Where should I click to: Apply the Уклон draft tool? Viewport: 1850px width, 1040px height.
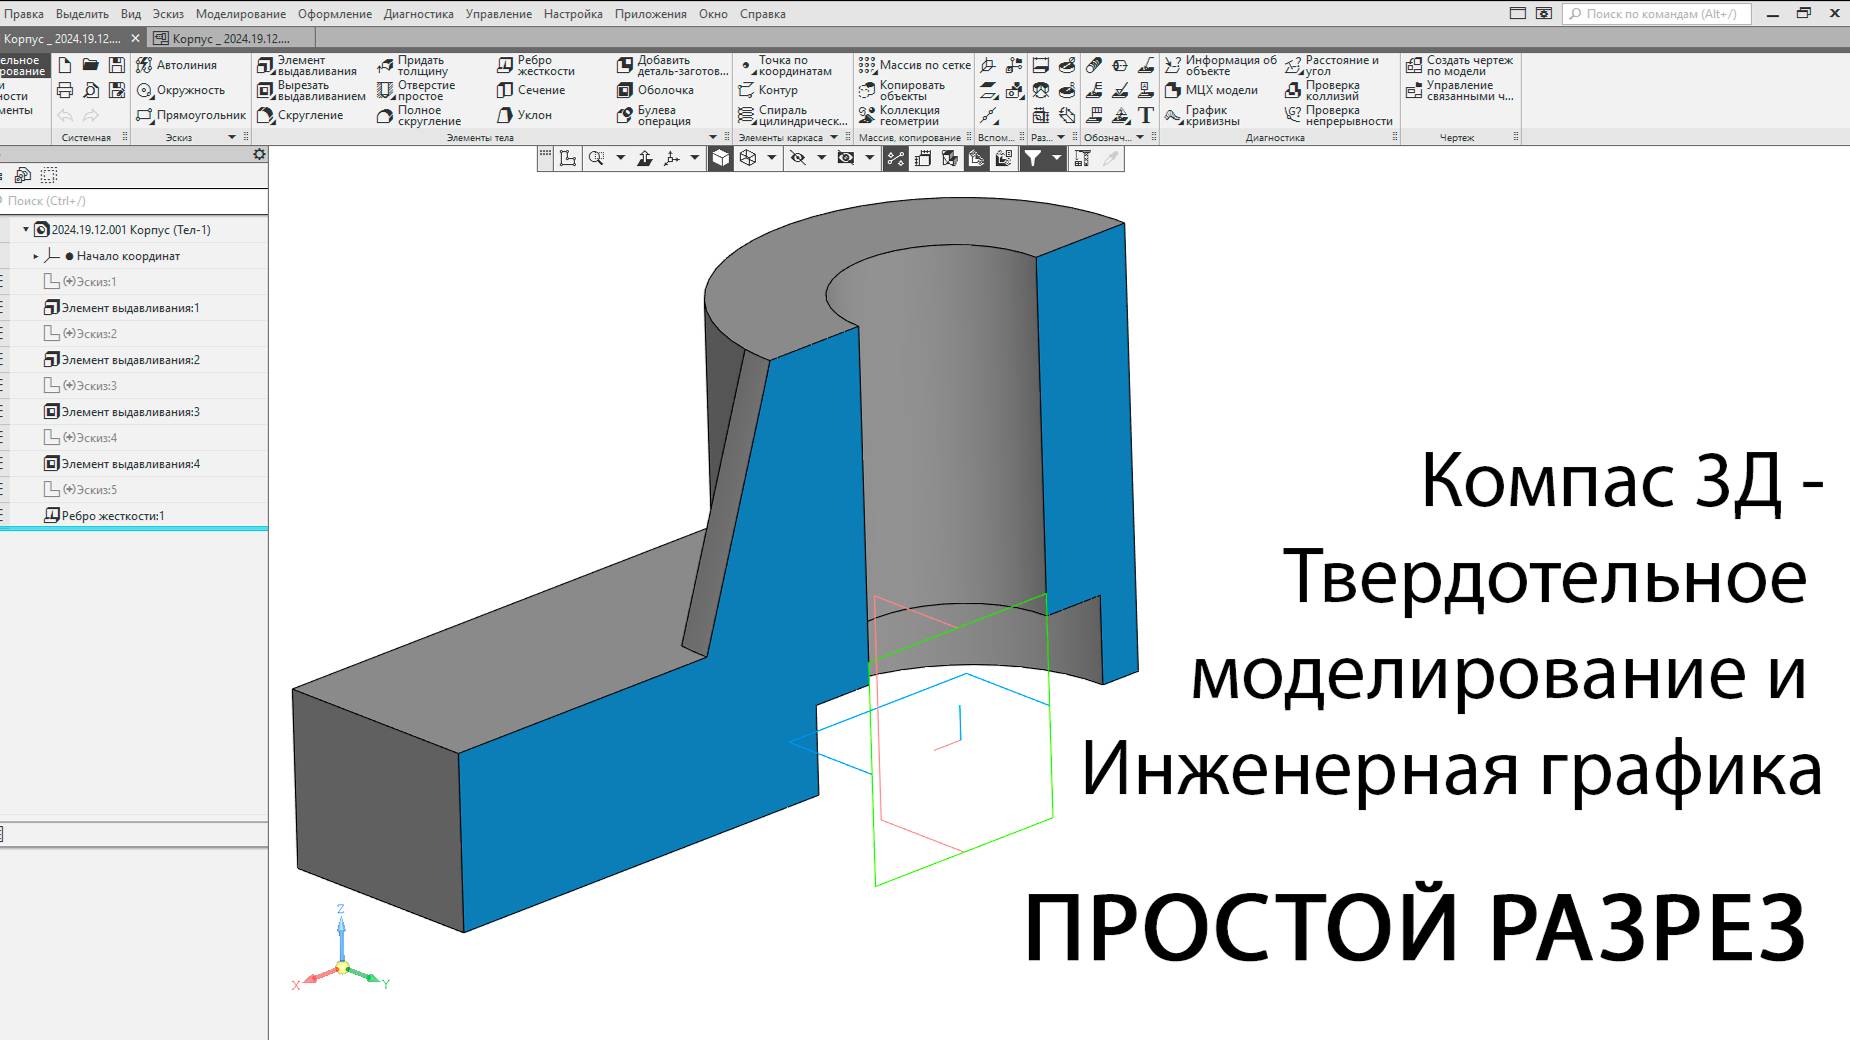(525, 115)
